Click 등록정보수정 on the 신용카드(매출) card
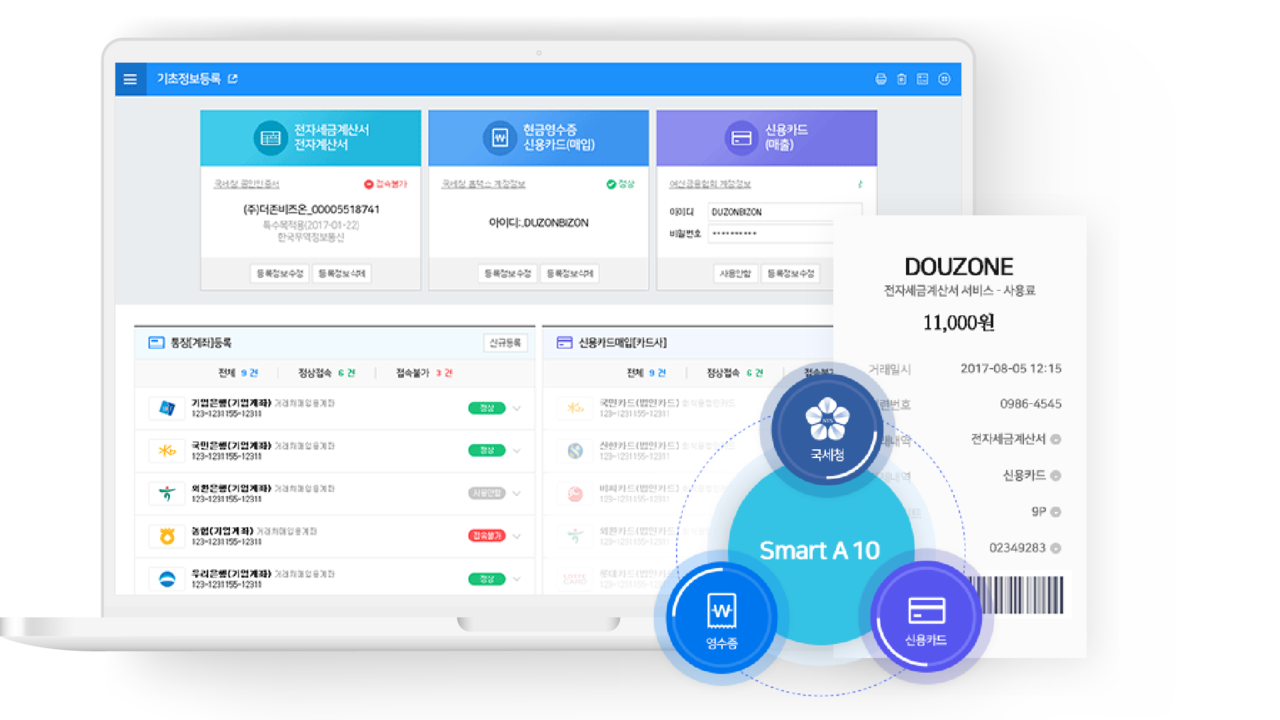Image resolution: width=1280 pixels, height=720 pixels. click(x=791, y=273)
